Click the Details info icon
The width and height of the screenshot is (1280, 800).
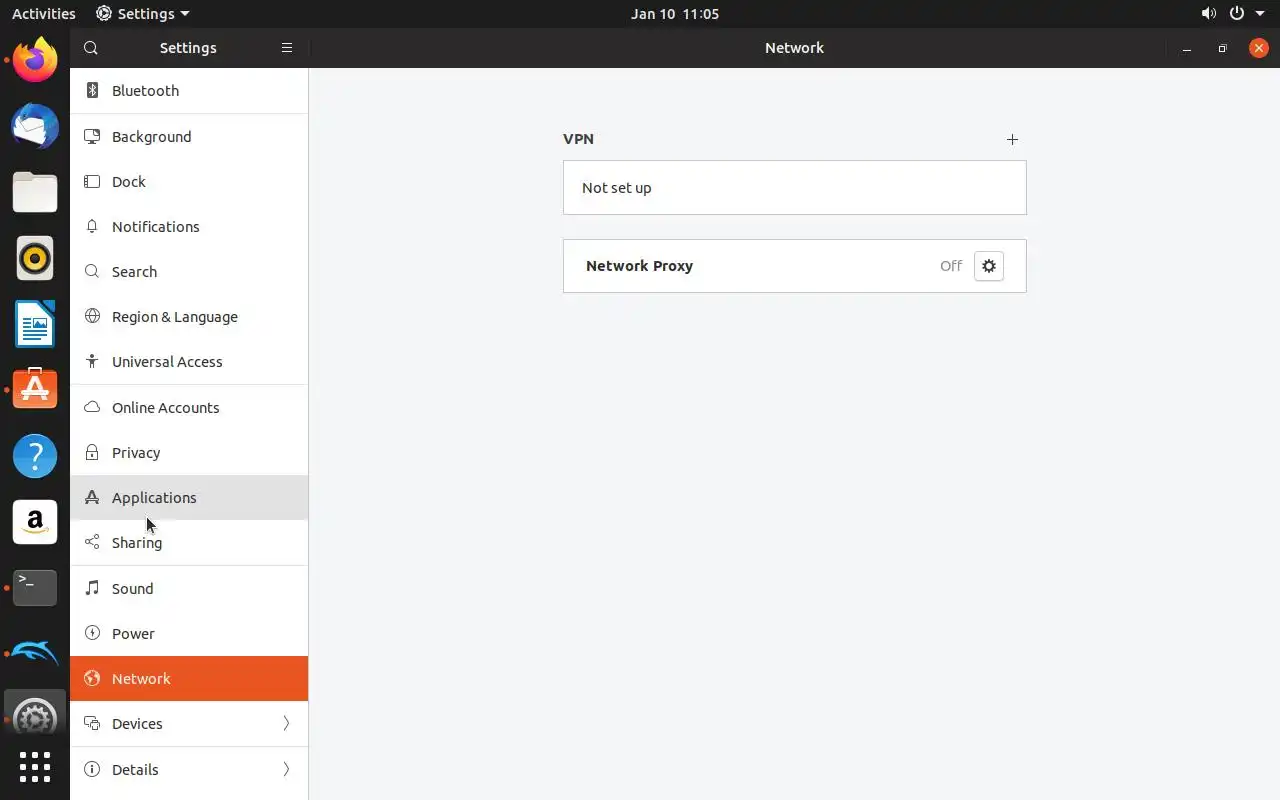(x=92, y=769)
